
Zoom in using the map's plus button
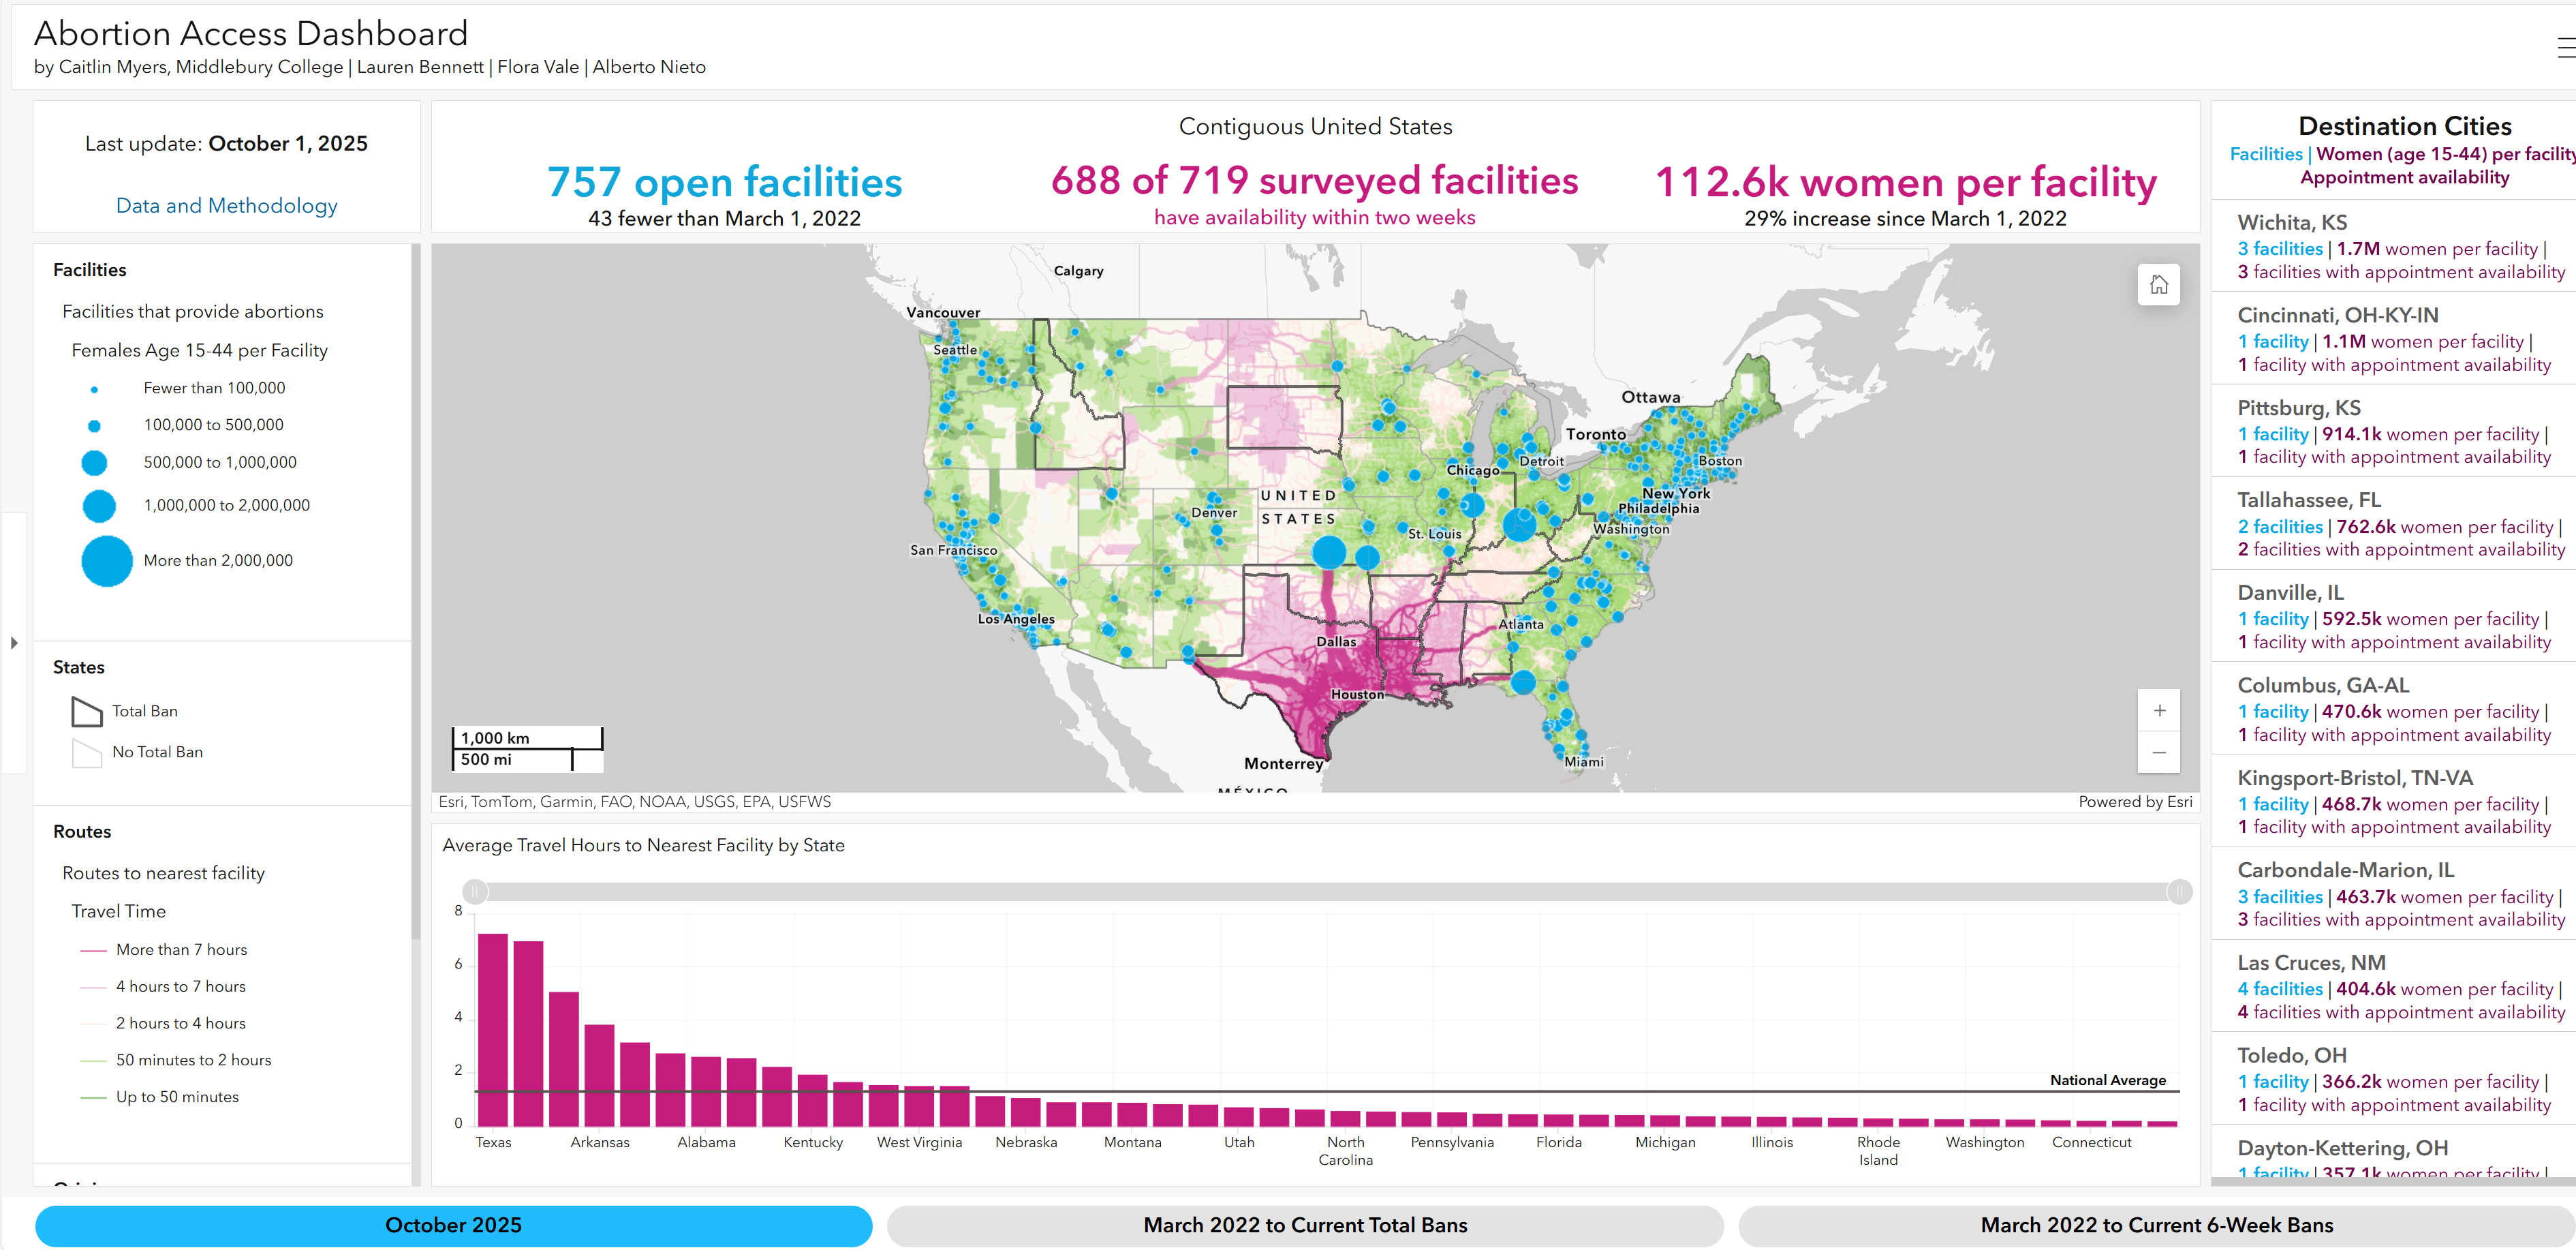point(2159,710)
